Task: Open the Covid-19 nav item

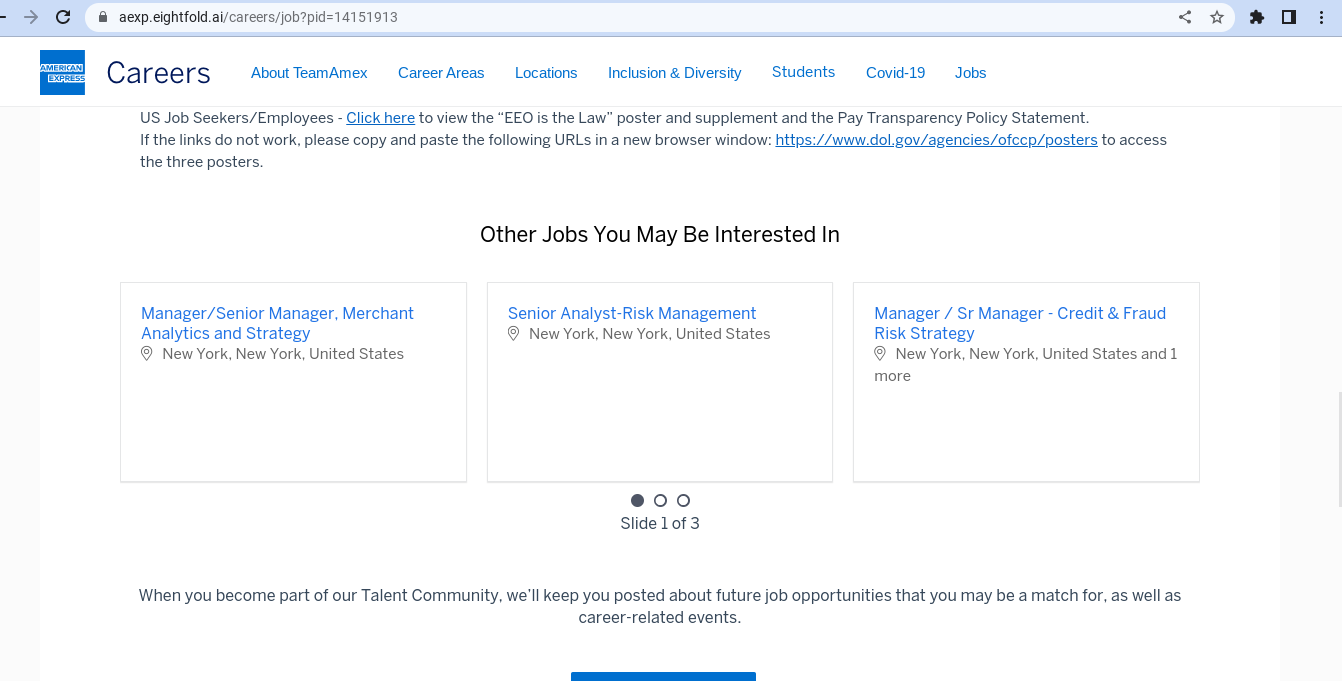Action: pyautogui.click(x=895, y=73)
